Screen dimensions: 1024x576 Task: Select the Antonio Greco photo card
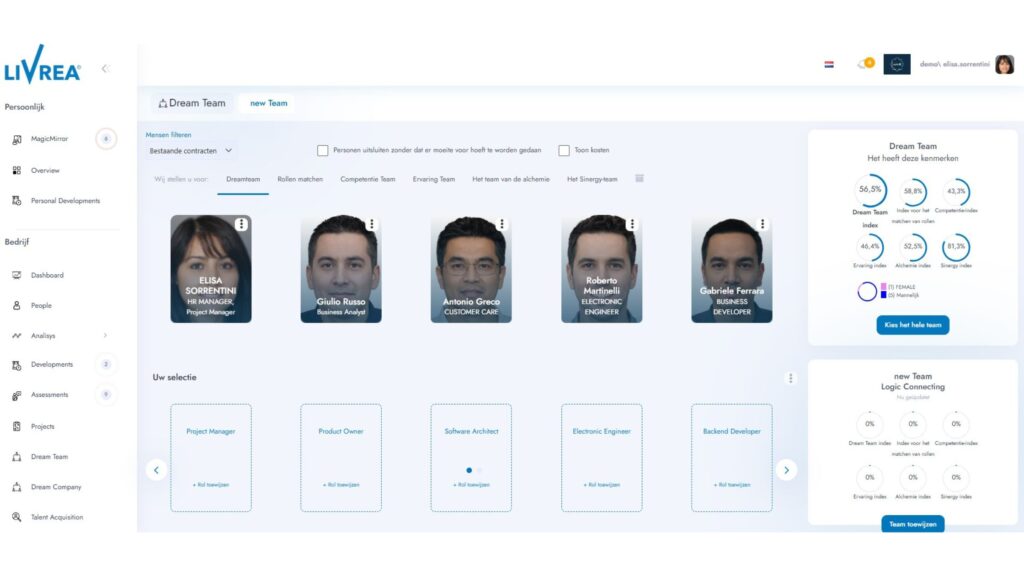tap(471, 268)
